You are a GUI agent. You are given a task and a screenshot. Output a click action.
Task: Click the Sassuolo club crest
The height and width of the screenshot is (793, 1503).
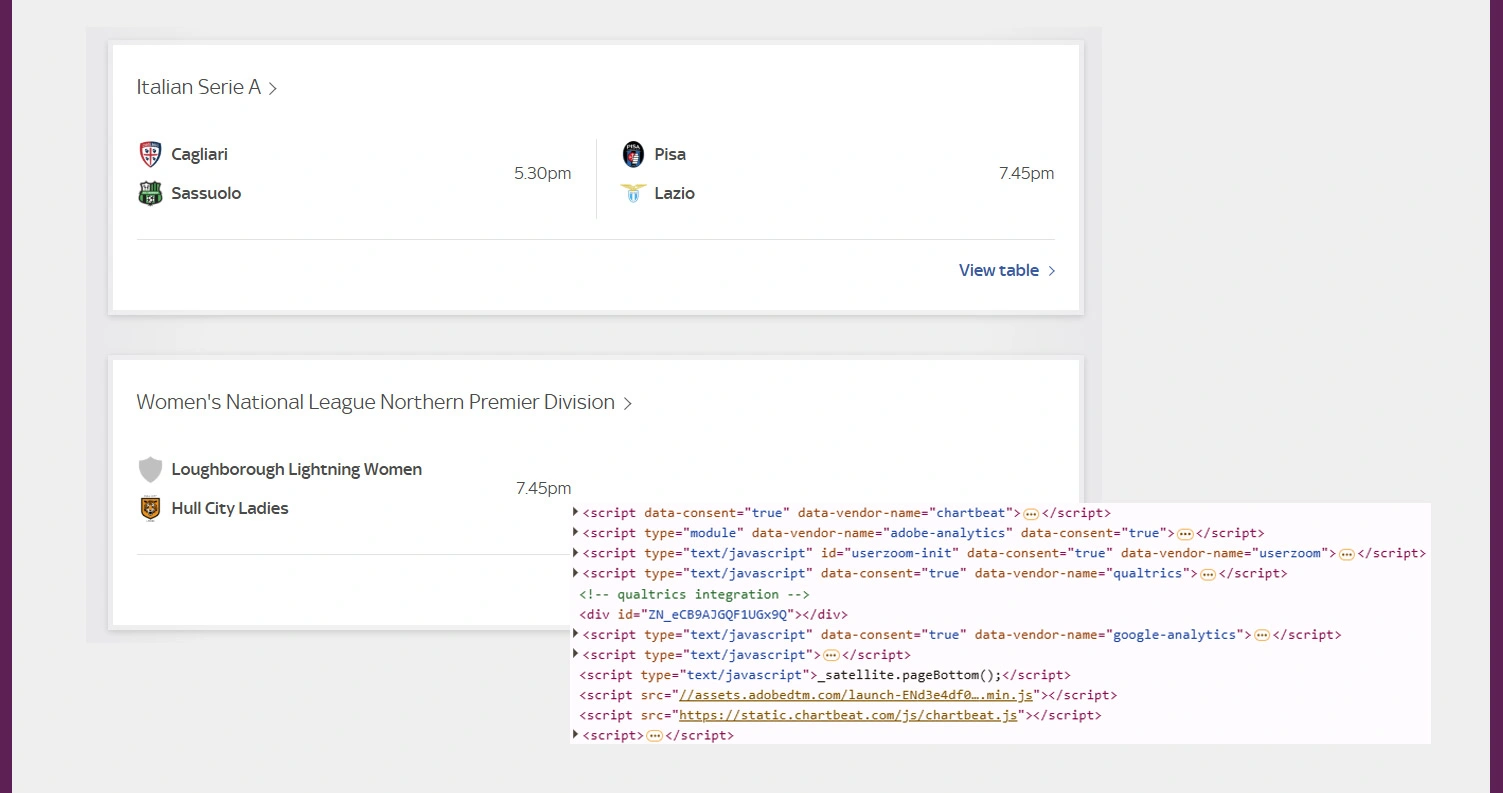click(x=150, y=193)
